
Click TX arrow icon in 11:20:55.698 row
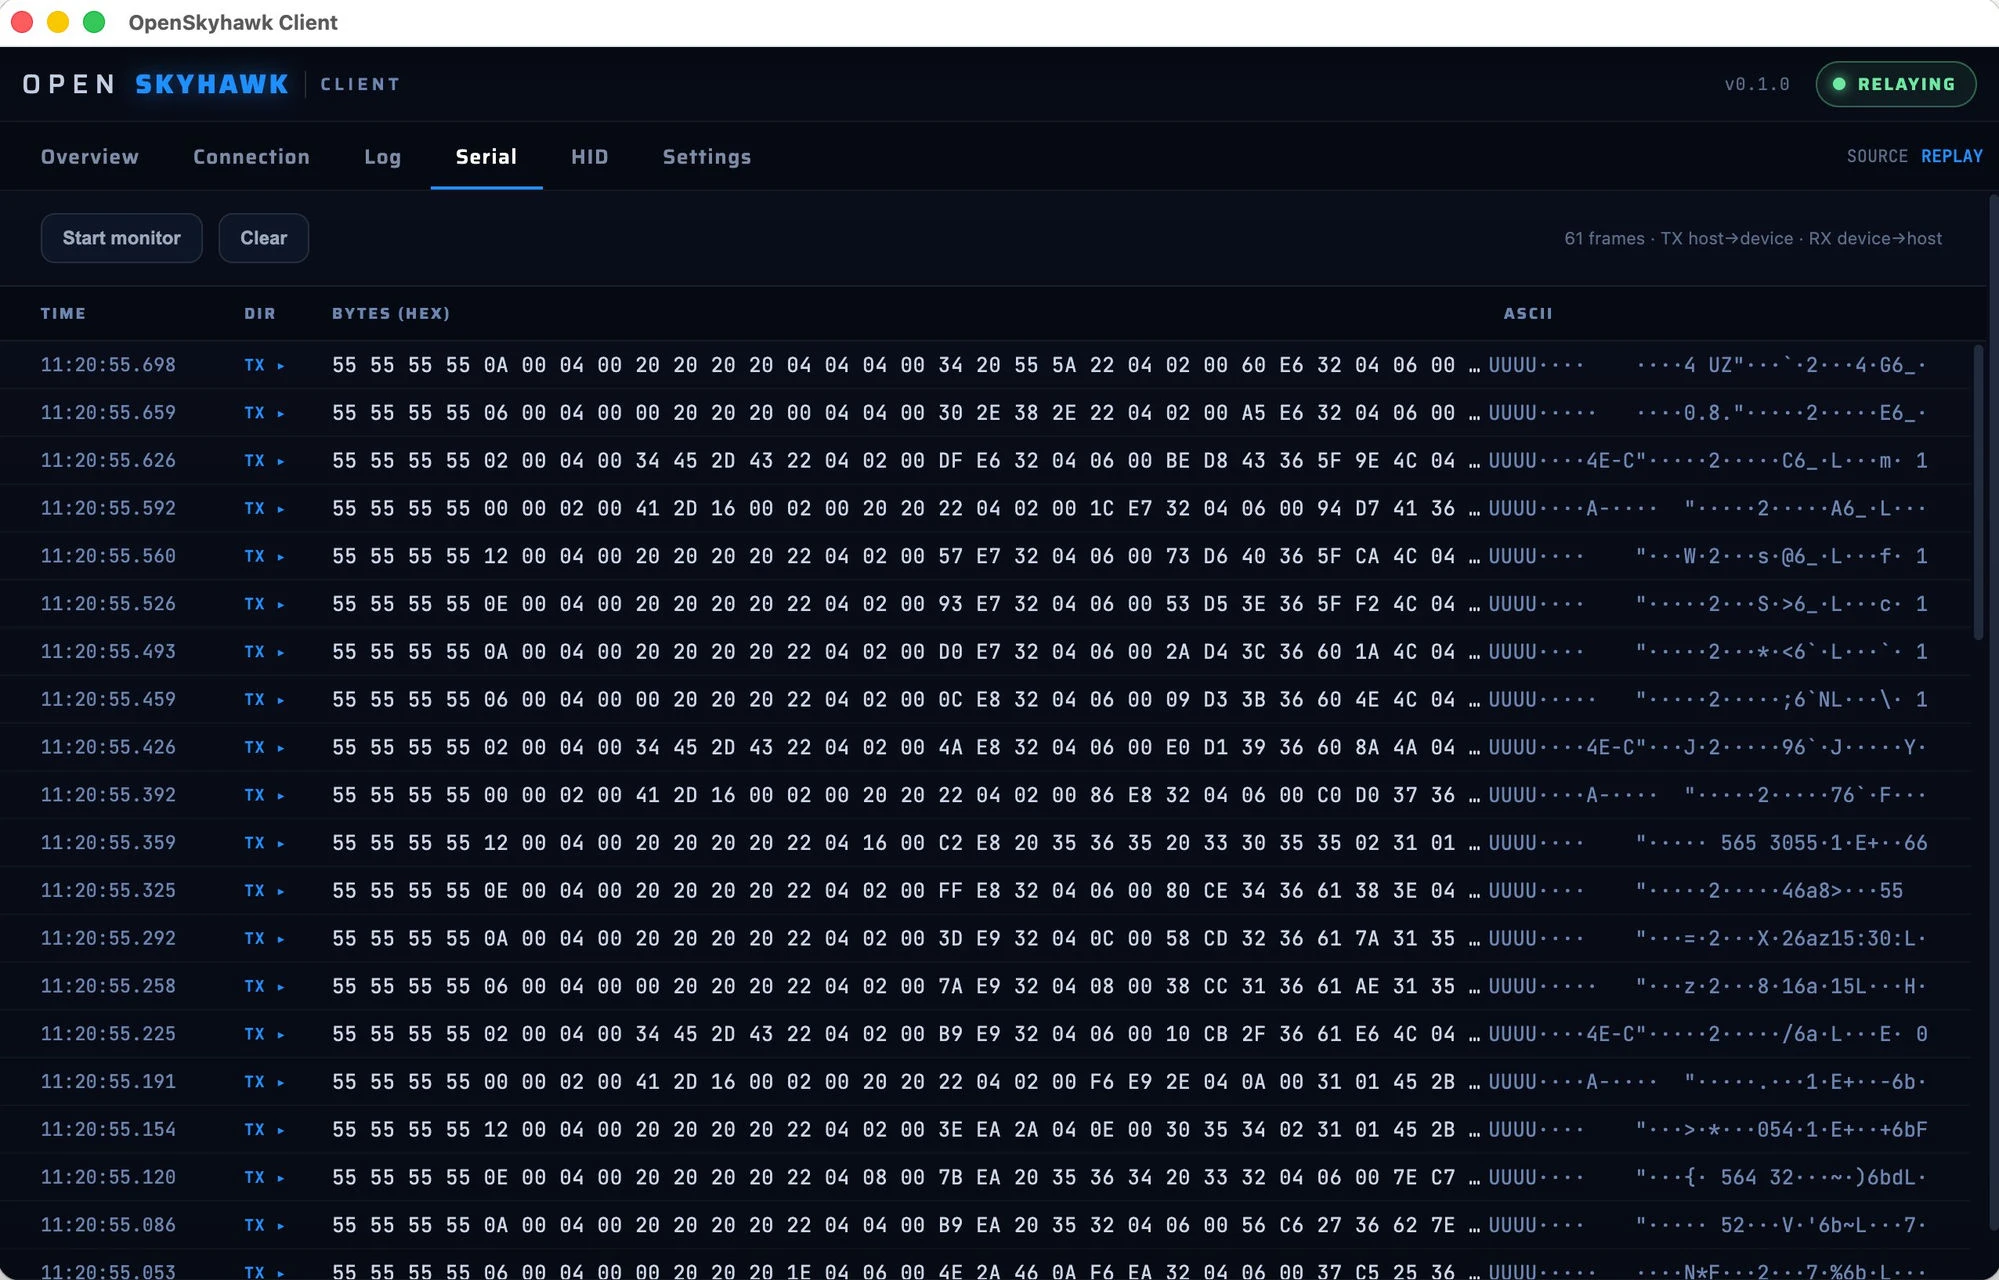(x=281, y=366)
